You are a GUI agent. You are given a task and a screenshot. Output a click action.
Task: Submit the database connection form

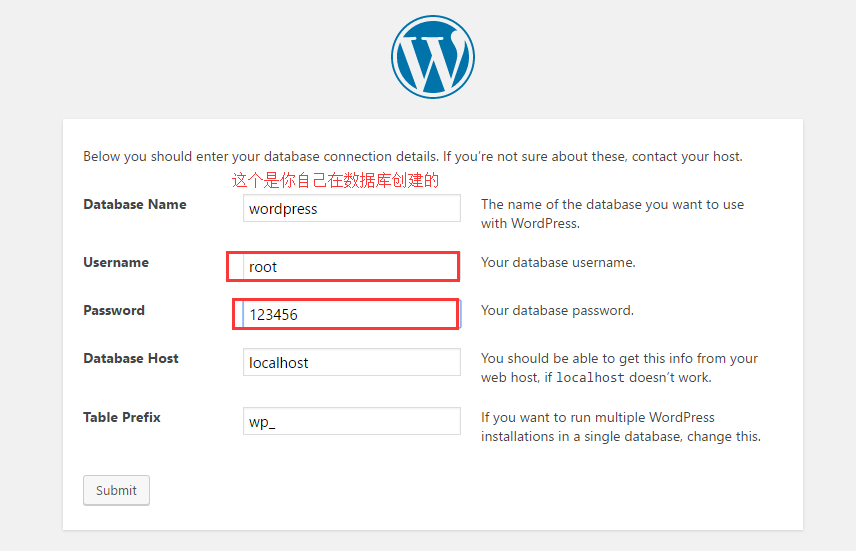click(x=116, y=490)
